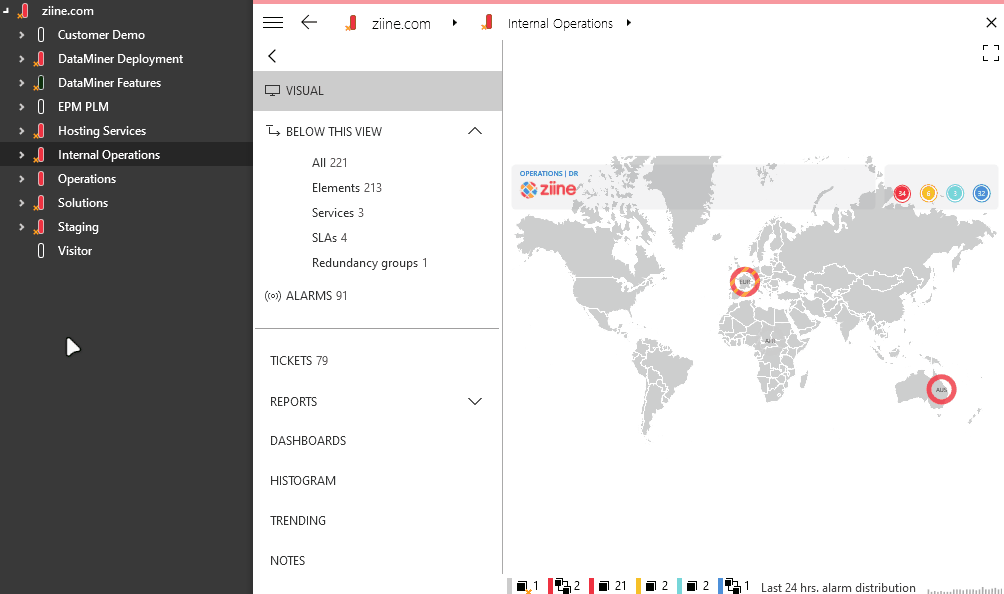
Task: Expand the Hosting Services tree arrow
Action: 22,131
